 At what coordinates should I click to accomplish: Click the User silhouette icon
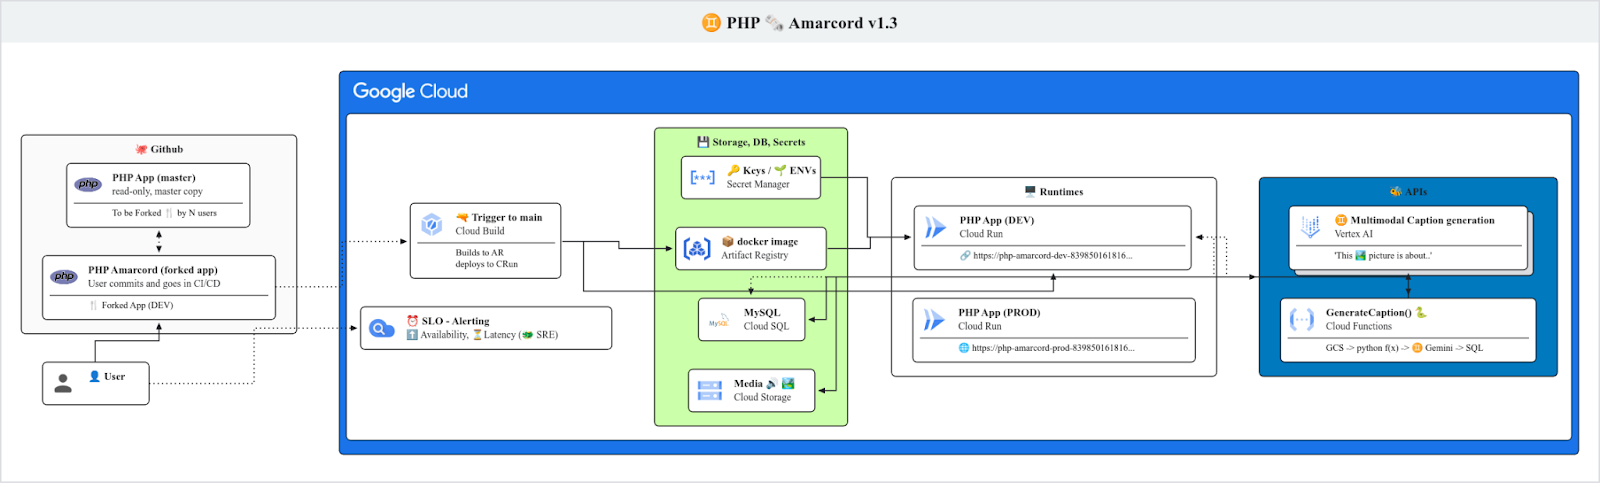[x=63, y=383]
